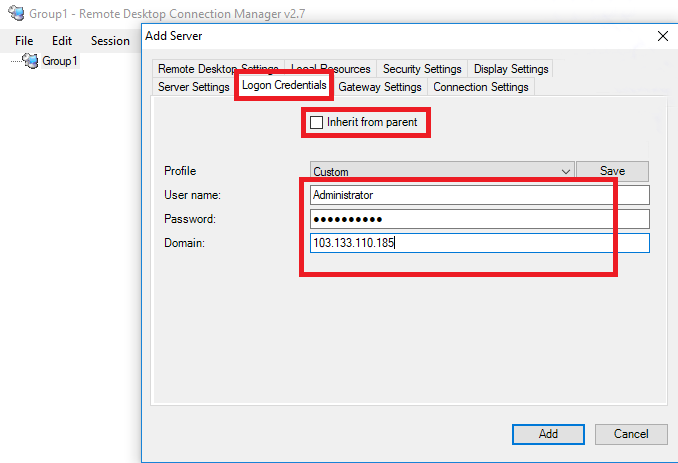The height and width of the screenshot is (463, 678).
Task: Select the Logon Credentials tab
Action: point(284,85)
